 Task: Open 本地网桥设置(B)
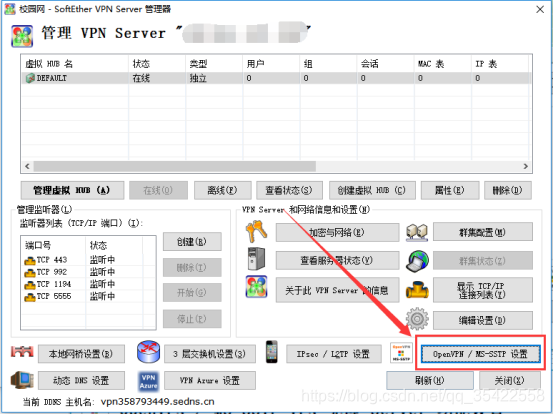click(x=81, y=354)
